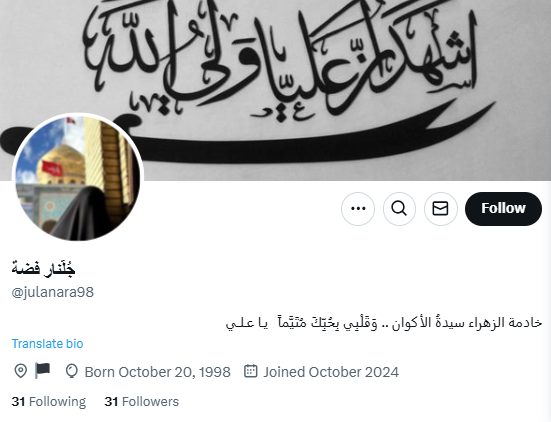The image size is (551, 422).
Task: Click the location pin icon
Action: [20, 371]
